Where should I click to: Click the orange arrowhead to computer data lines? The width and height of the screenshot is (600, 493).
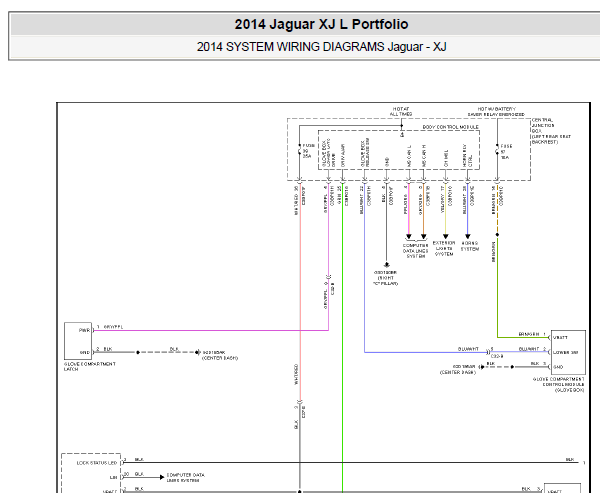click(423, 236)
